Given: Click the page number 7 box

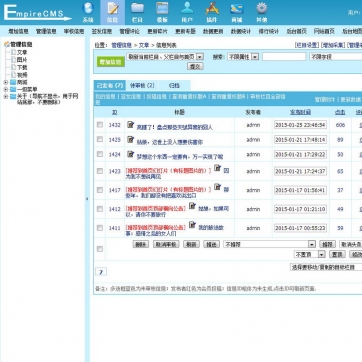Looking at the screenshot, I should click(x=101, y=272).
